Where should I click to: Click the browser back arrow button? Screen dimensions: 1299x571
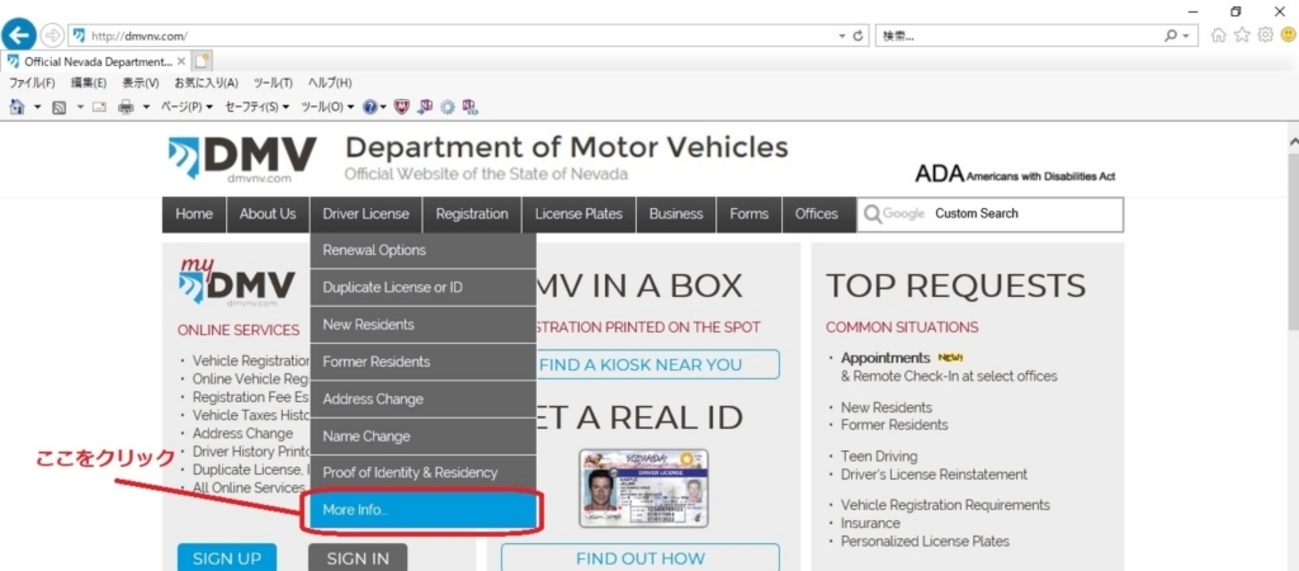pyautogui.click(x=18, y=35)
